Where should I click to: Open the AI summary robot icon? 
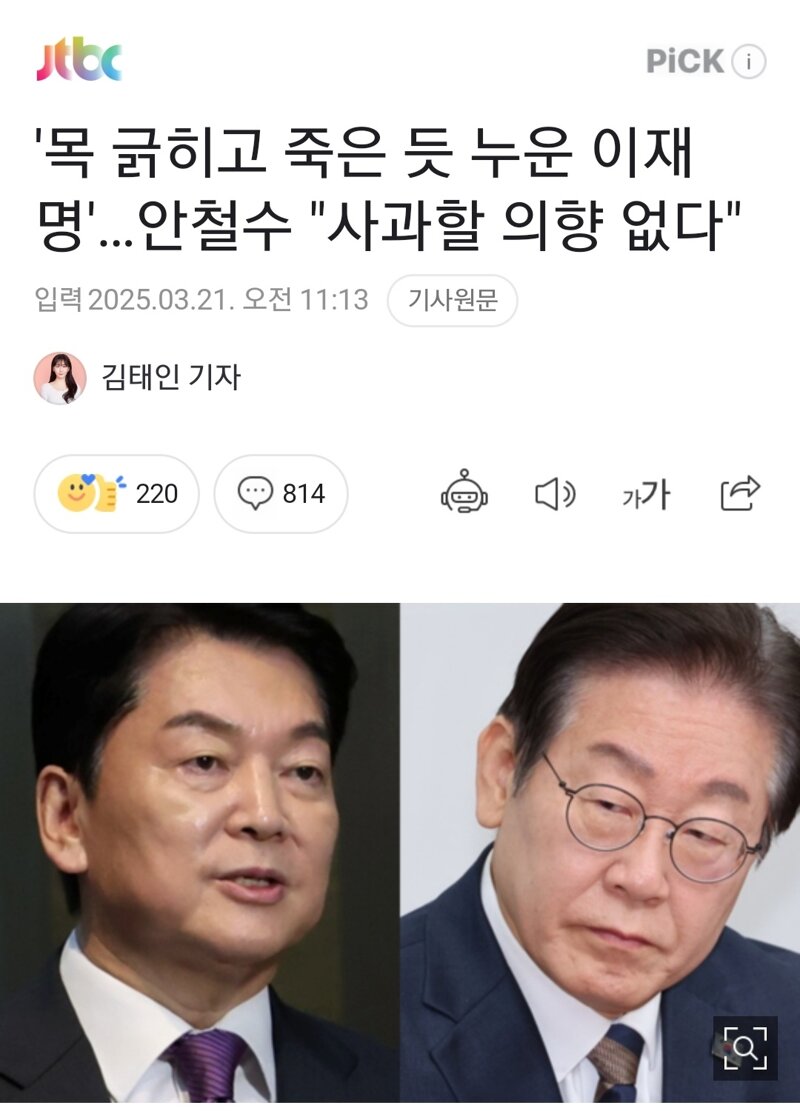click(464, 492)
